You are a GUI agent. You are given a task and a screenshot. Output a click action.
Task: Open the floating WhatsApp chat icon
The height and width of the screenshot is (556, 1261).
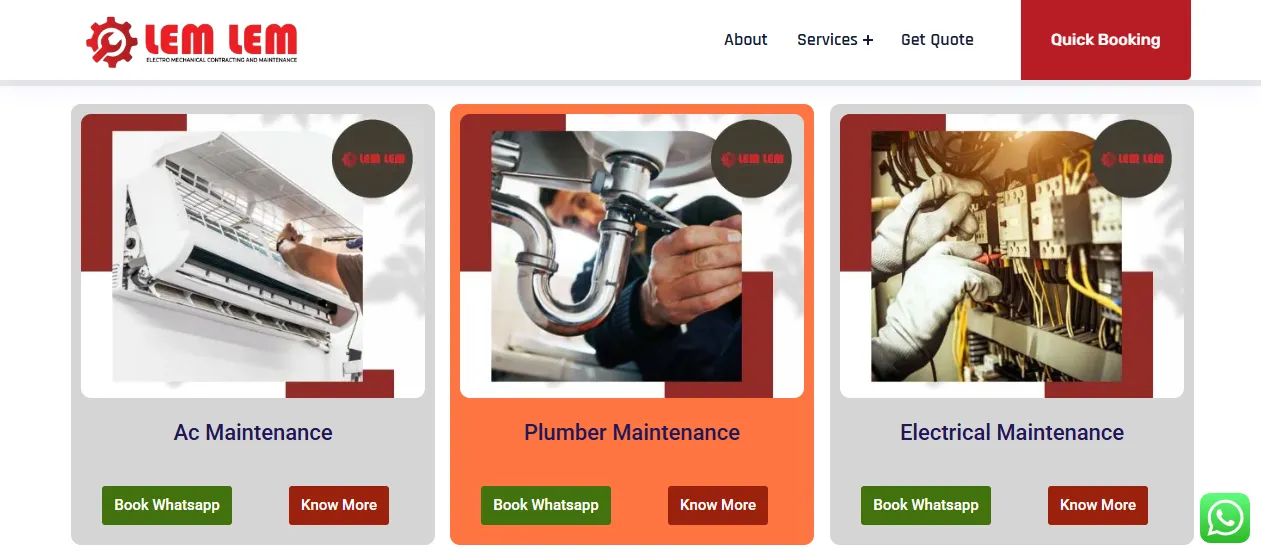(1225, 518)
